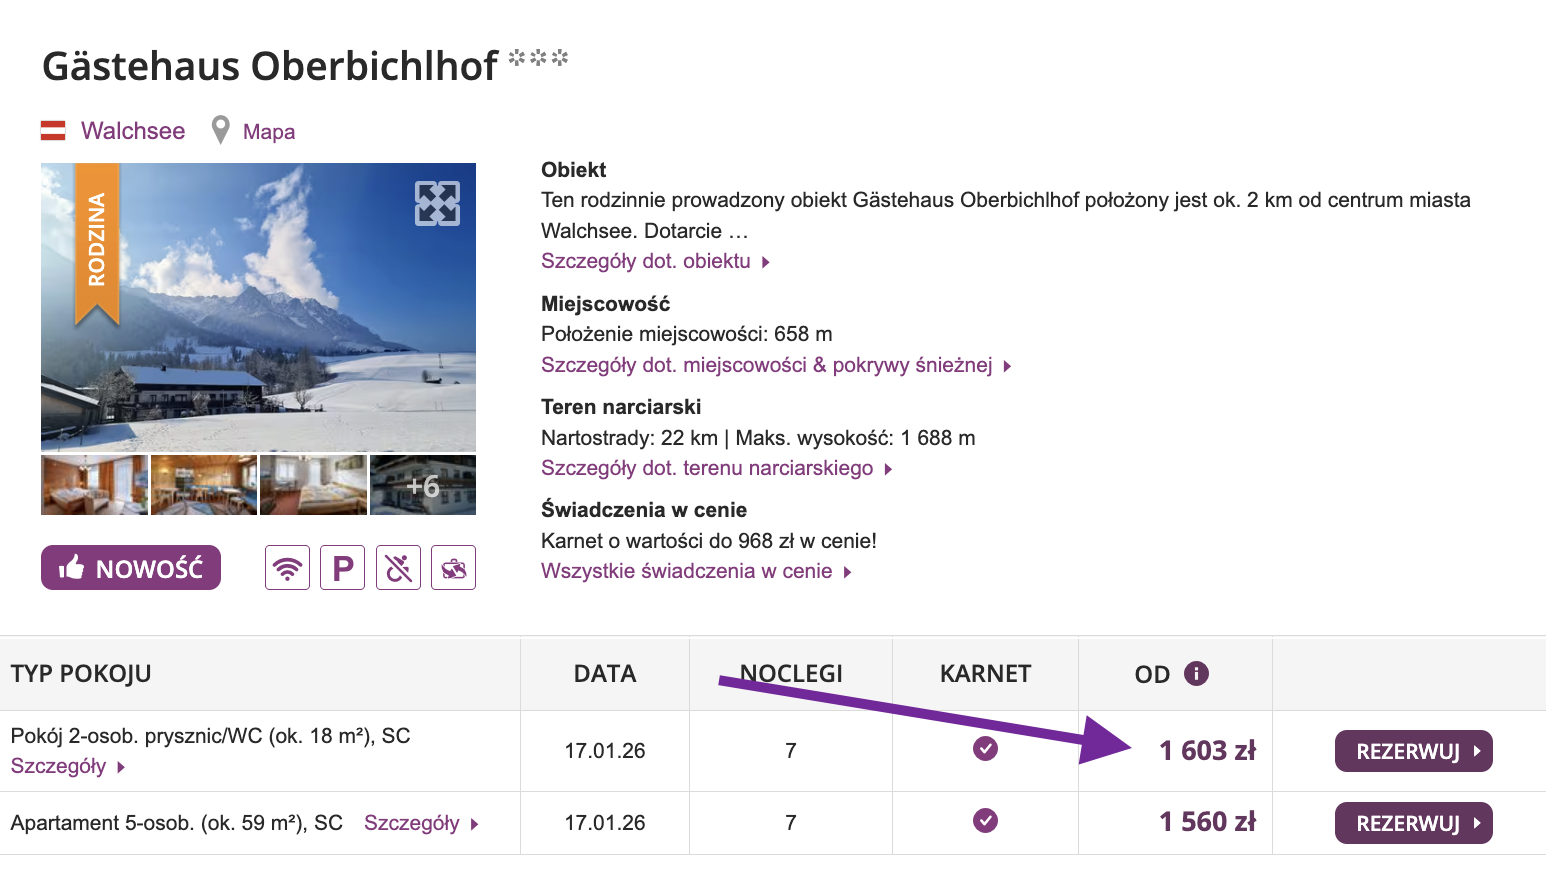The height and width of the screenshot is (870, 1546).
Task: Click the map pin icon next to Mapa
Action: tap(219, 130)
